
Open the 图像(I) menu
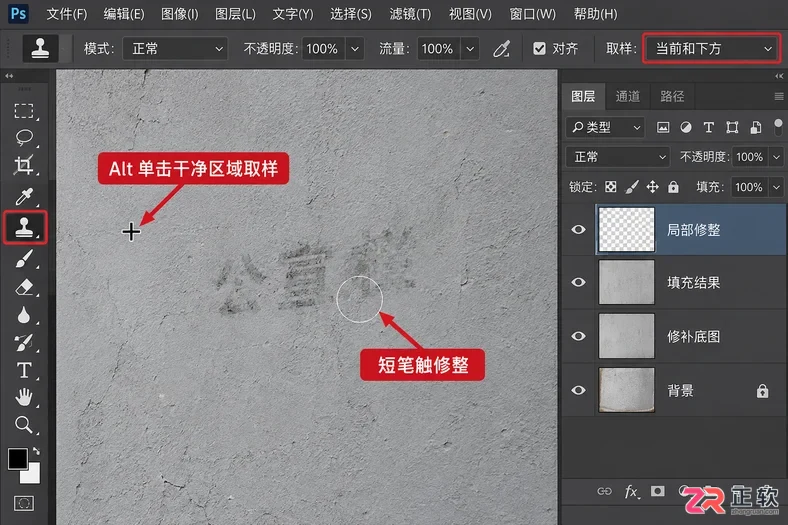click(179, 14)
